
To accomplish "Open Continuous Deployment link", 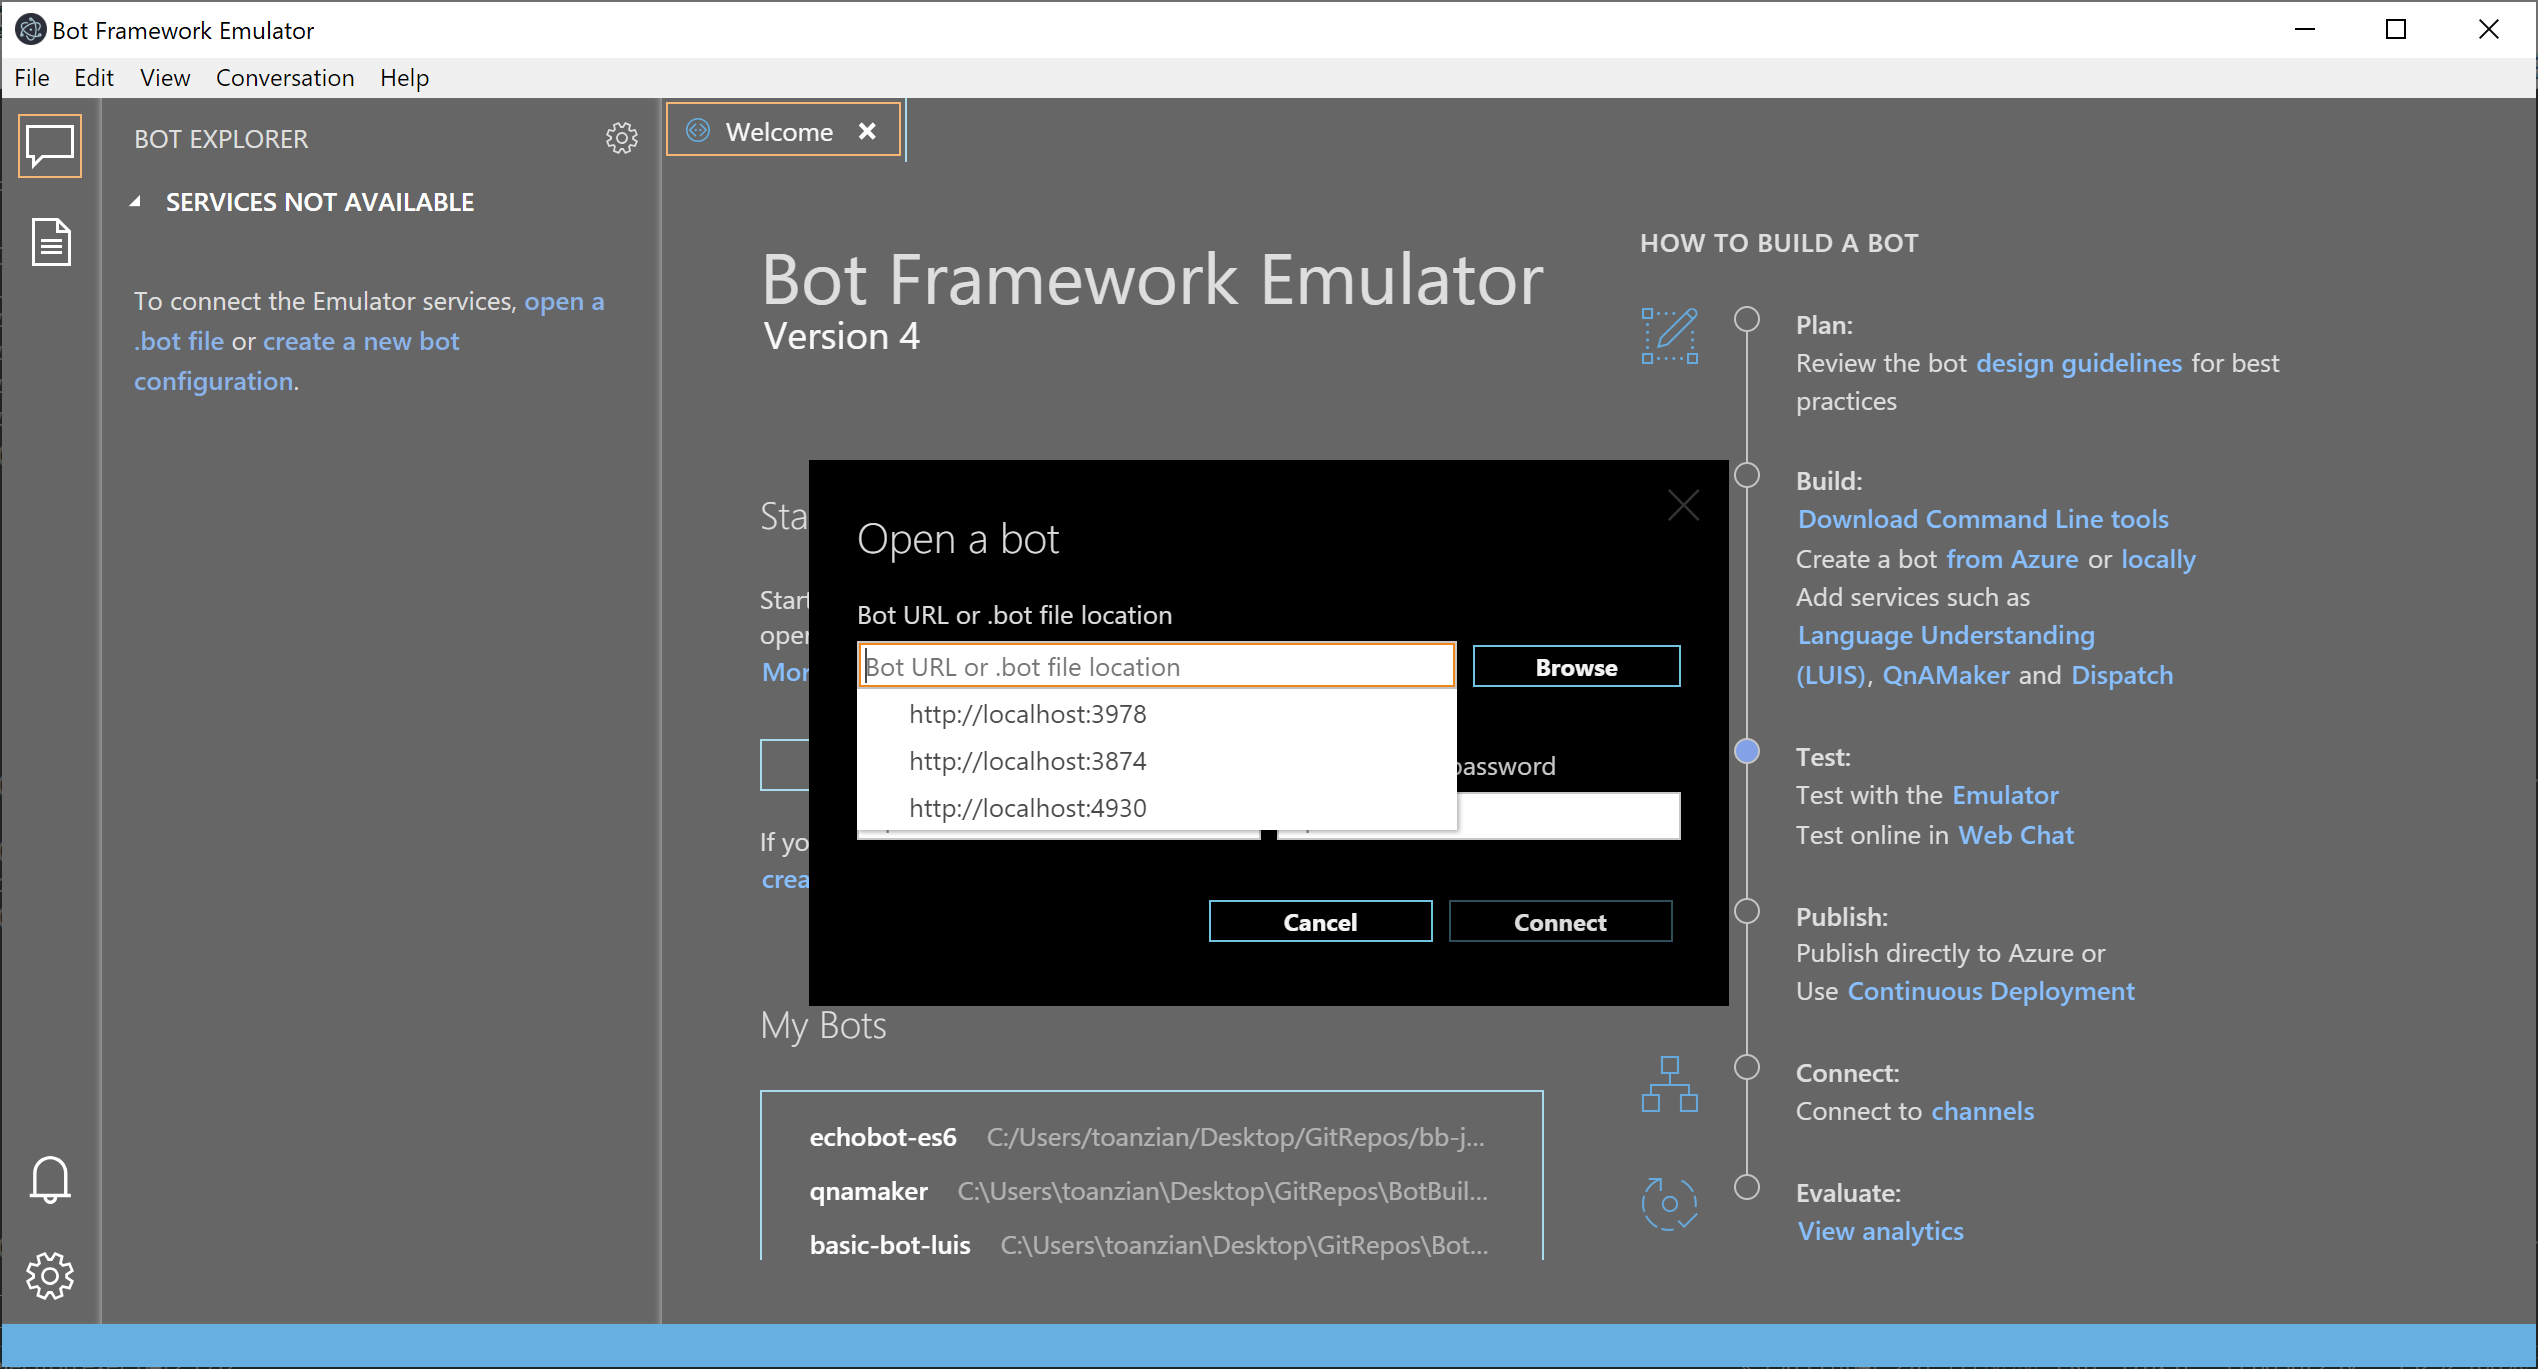I will click(1991, 991).
